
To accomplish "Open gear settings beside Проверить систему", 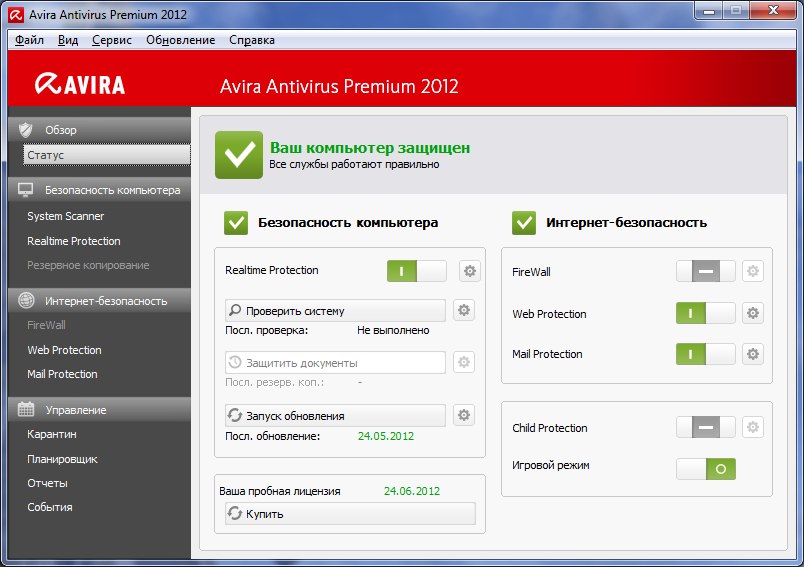I will click(x=464, y=310).
